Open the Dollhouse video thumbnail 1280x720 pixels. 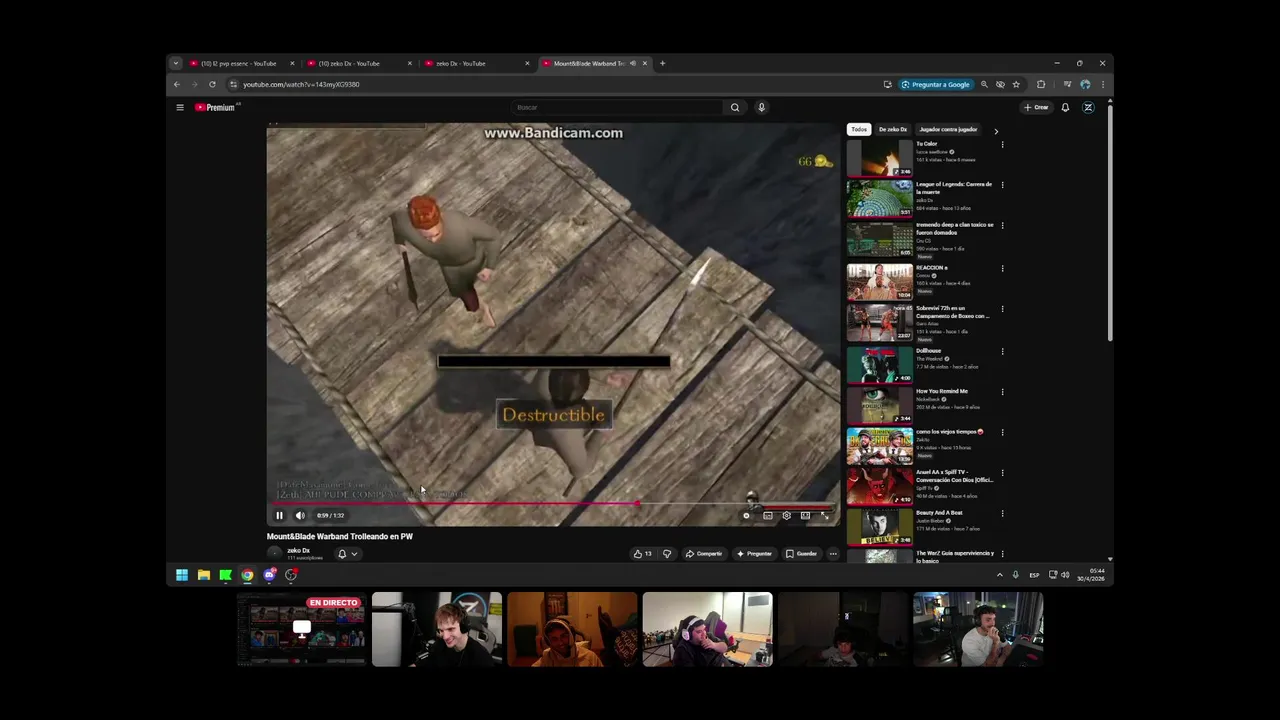[880, 365]
